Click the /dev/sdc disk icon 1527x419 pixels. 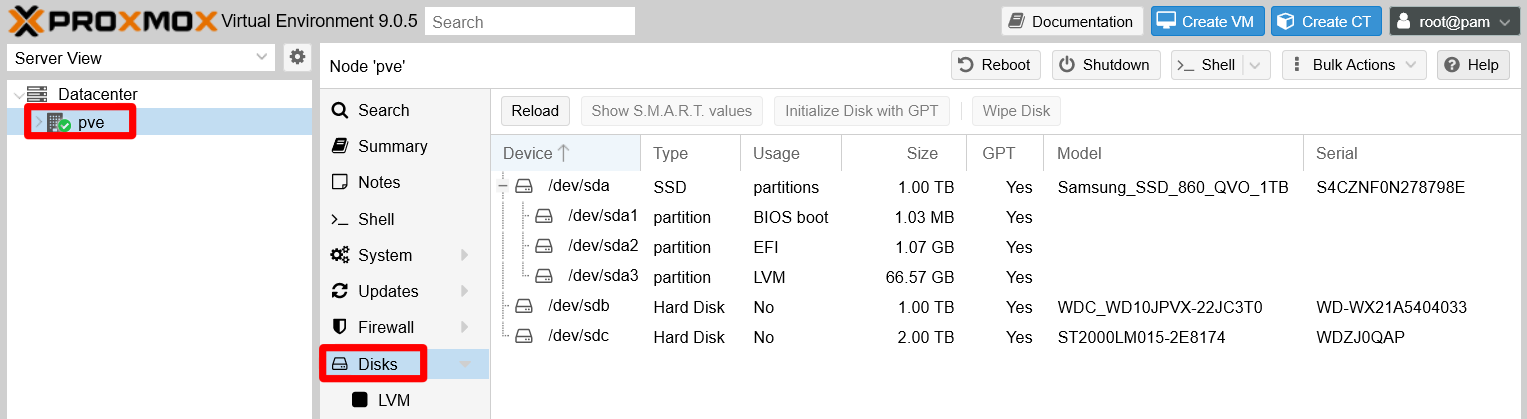525,336
